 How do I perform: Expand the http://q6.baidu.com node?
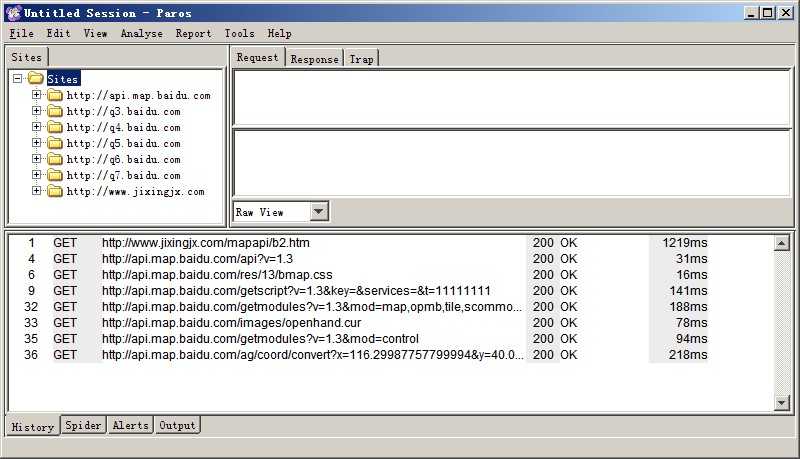point(36,159)
